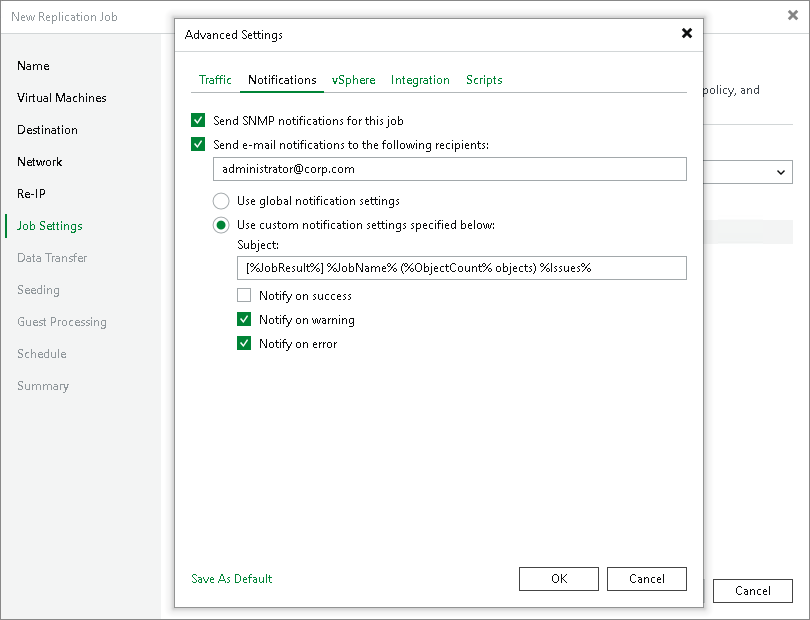Click the recipients email input field
Image resolution: width=810 pixels, height=620 pixels.
pyautogui.click(x=449, y=169)
